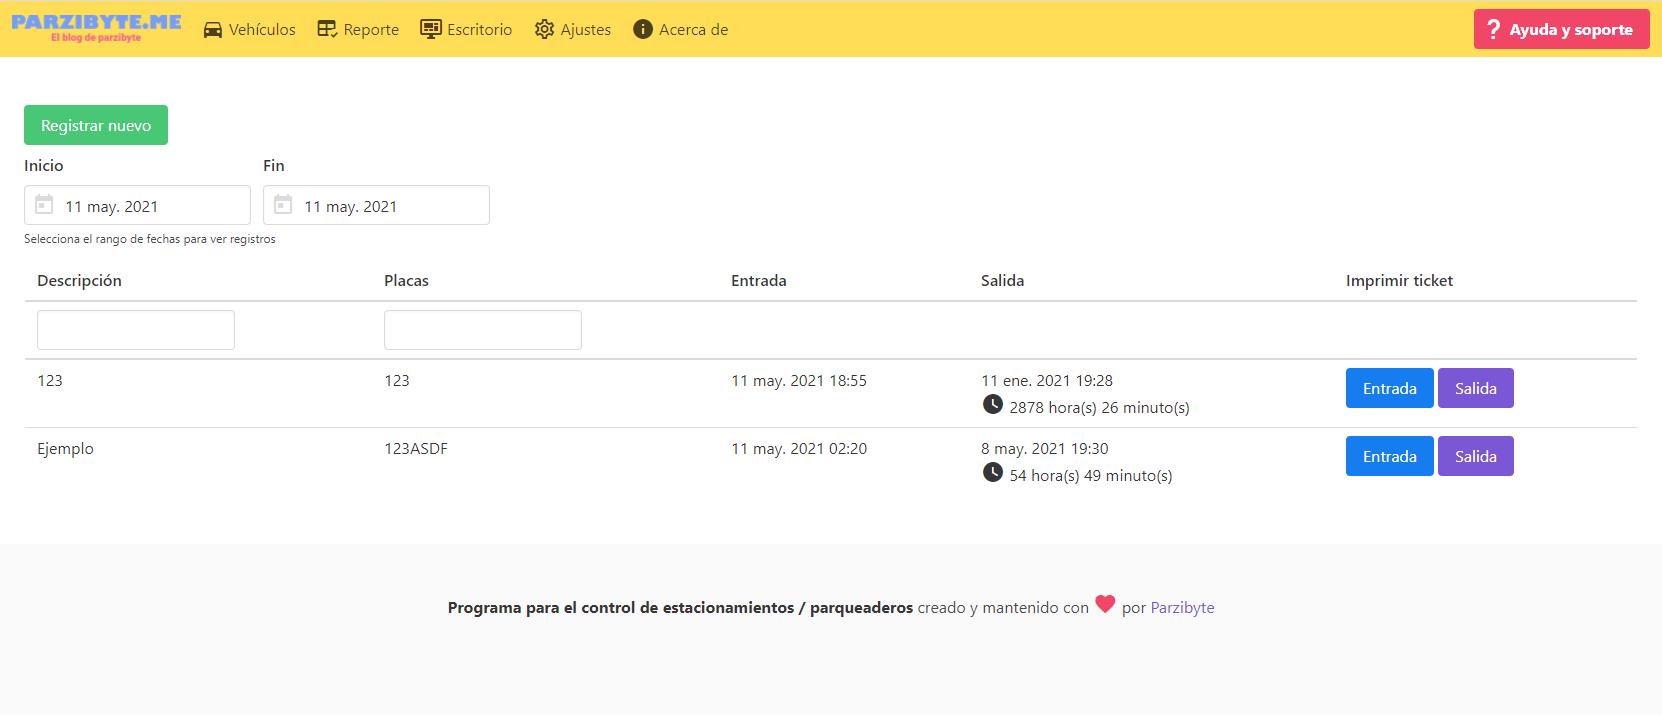This screenshot has width=1662, height=718.
Task: Click the clock icon for 2878 hours
Action: click(x=992, y=404)
